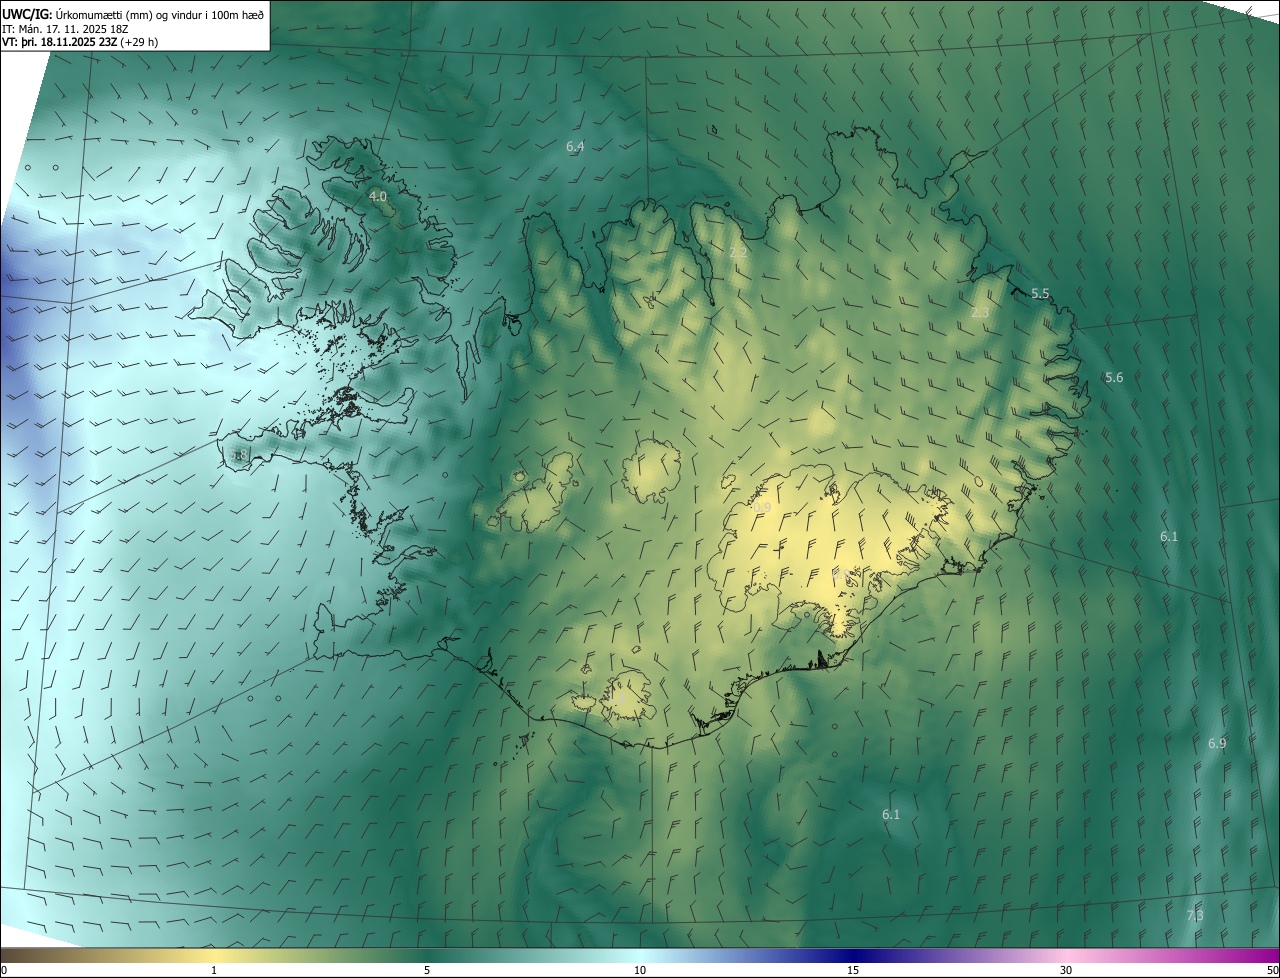Viewport: 1280px width, 978px height.
Task: Click the 6.1 value south of Iceland
Action: click(891, 815)
